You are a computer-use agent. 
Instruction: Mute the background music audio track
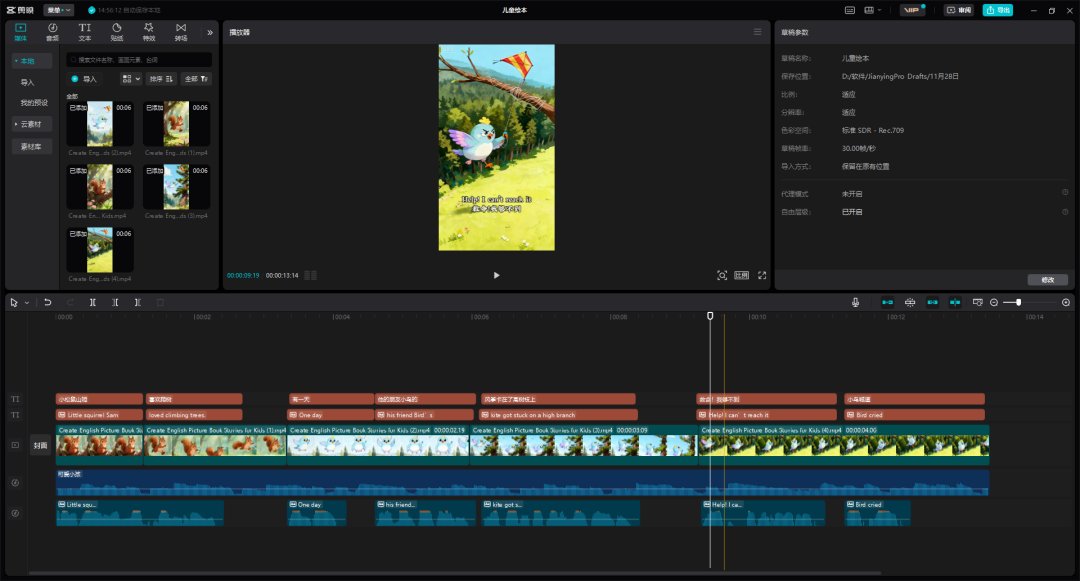[x=15, y=483]
